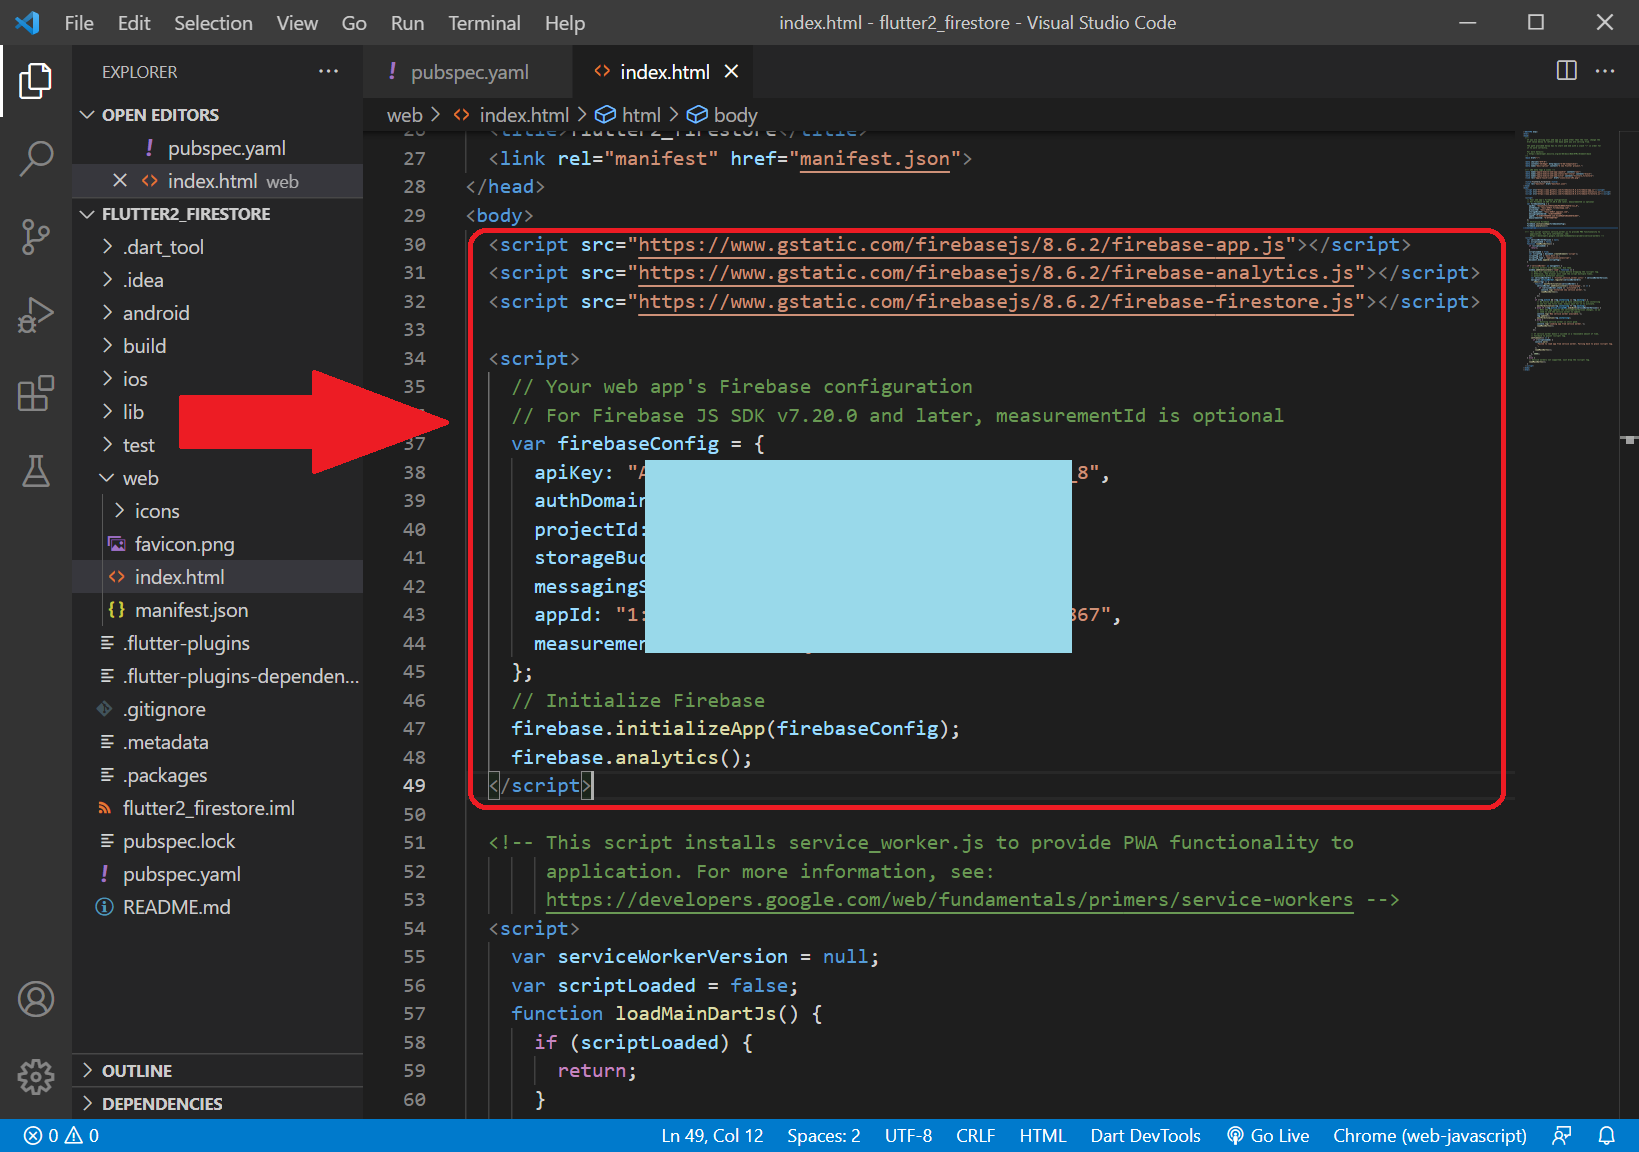Click the CRLF line ending selector
Image resolution: width=1639 pixels, height=1152 pixels.
974,1136
